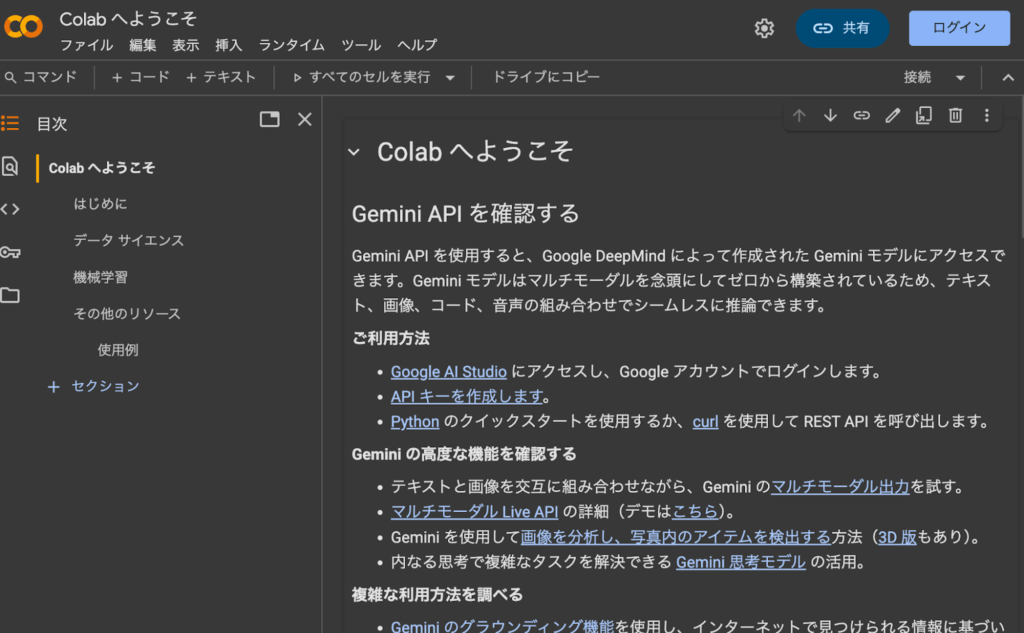
Task: Click the ログイン button
Action: click(959, 28)
